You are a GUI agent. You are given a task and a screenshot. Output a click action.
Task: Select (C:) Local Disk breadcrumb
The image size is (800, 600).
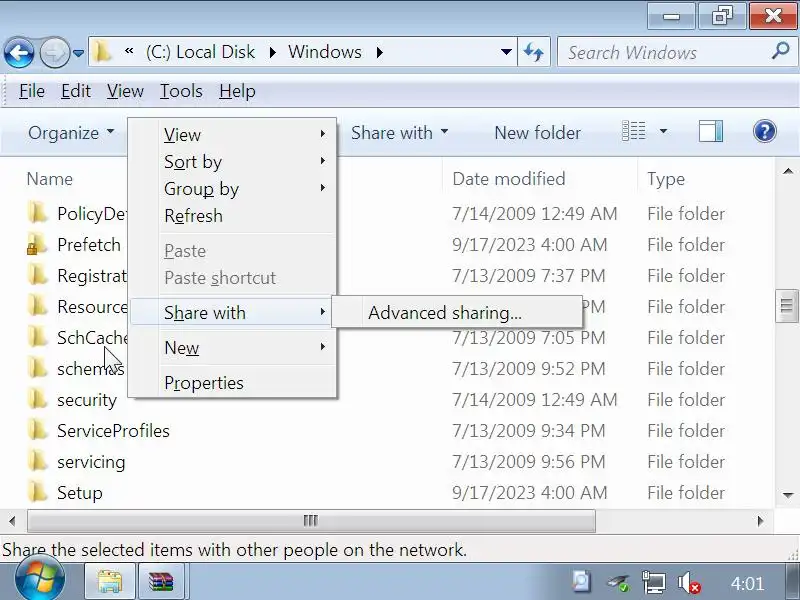click(x=200, y=52)
